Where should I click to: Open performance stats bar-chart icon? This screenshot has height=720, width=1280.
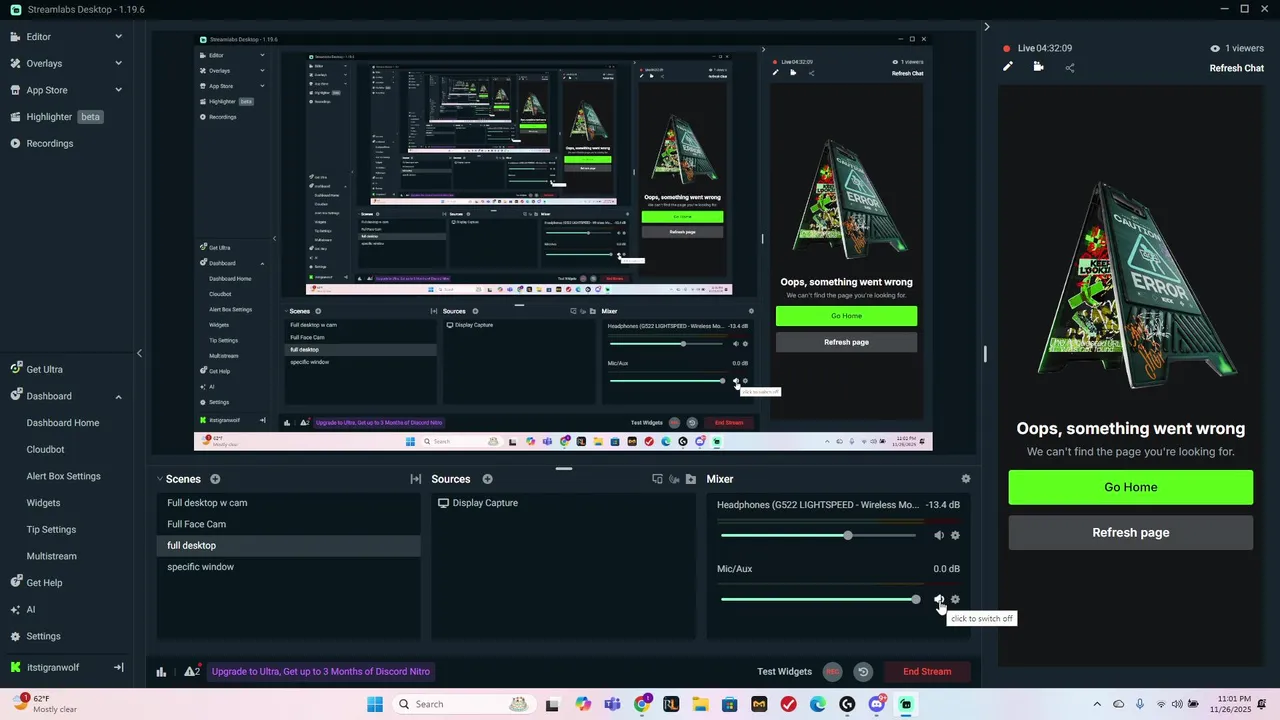point(161,672)
